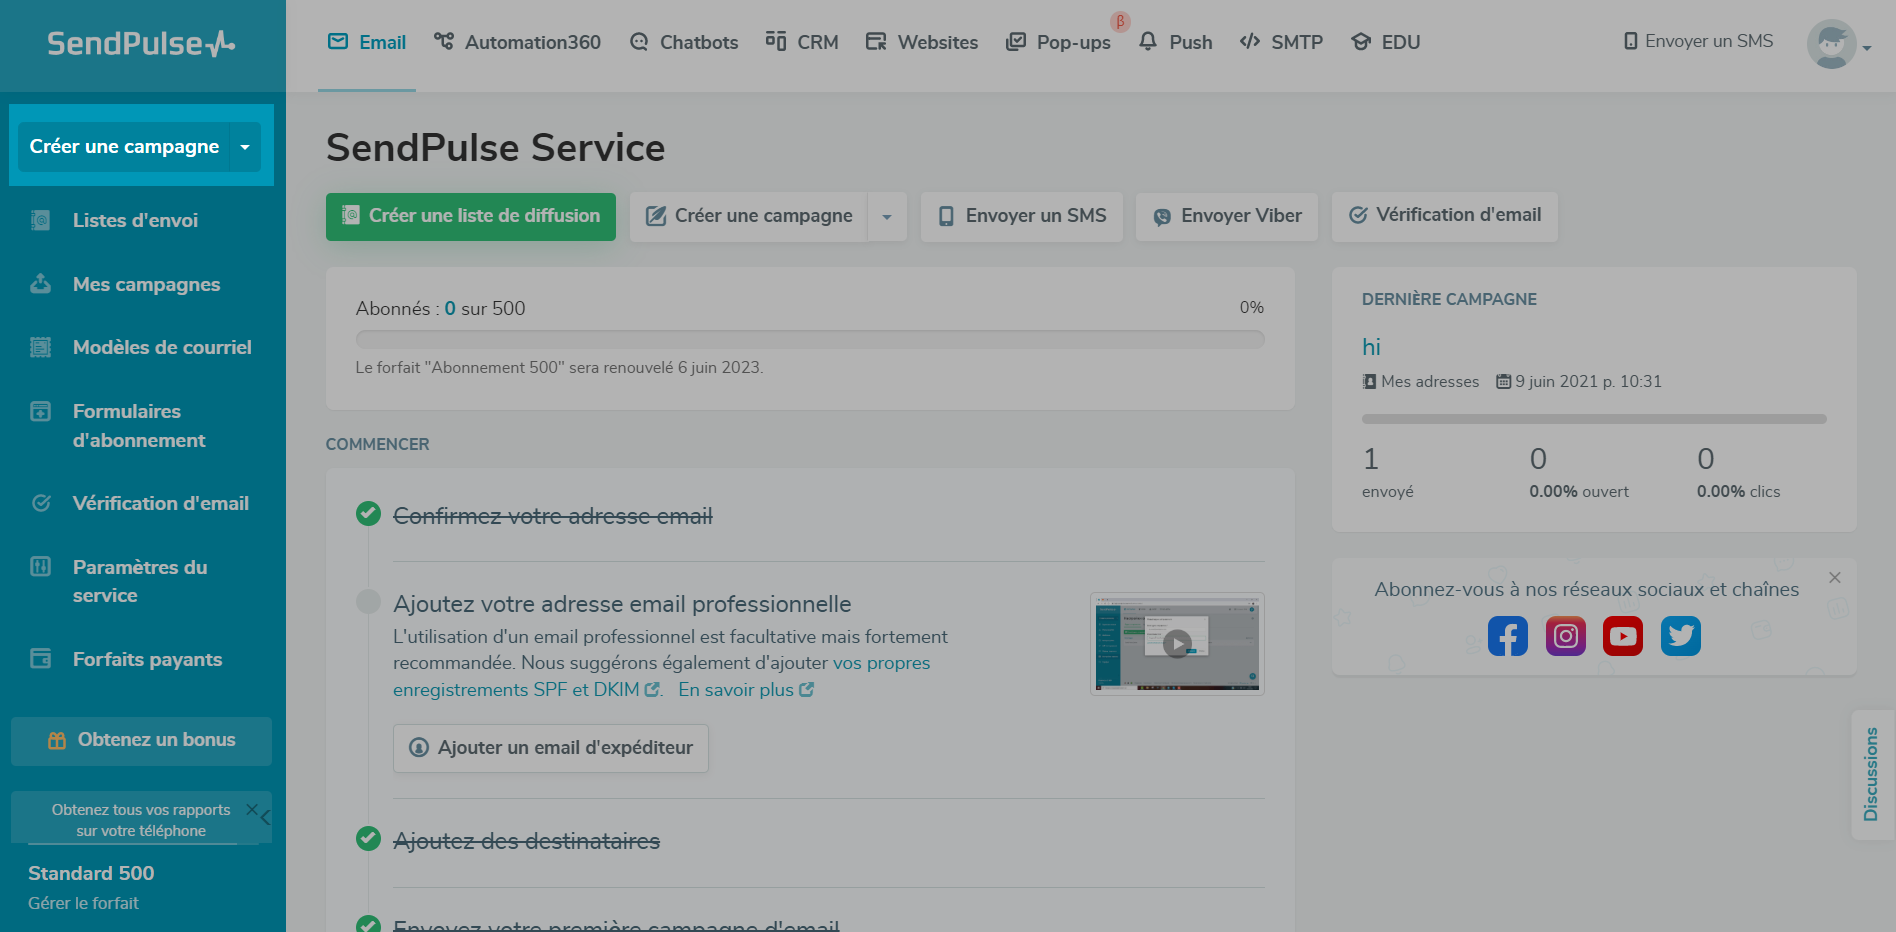Expand the sidebar Créer une campagne dropdown arrow

(x=245, y=147)
